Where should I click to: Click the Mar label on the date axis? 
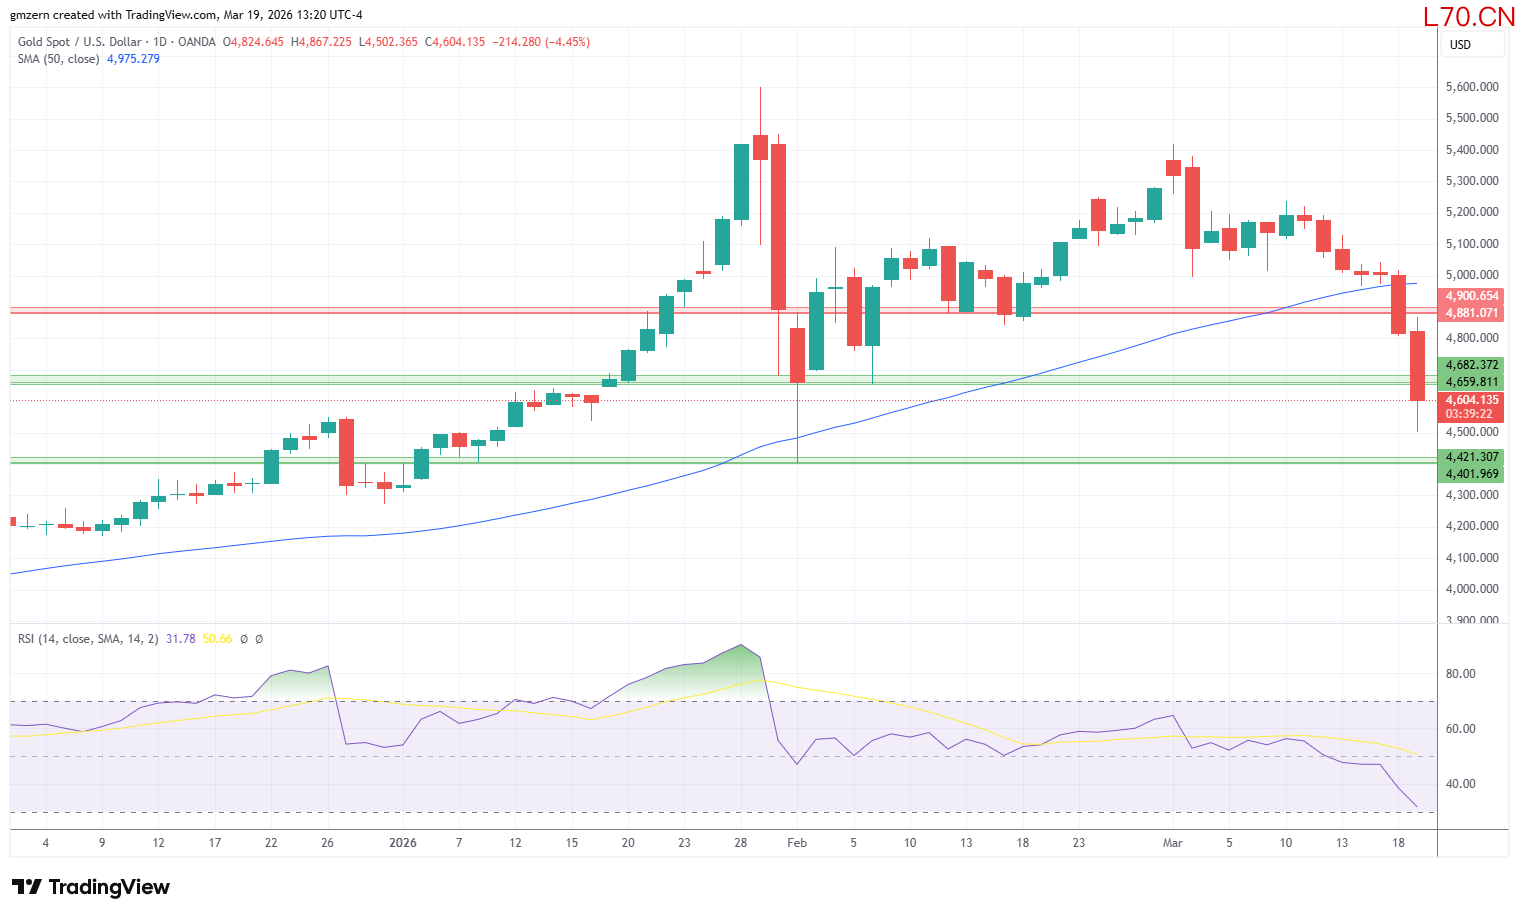point(1172,843)
